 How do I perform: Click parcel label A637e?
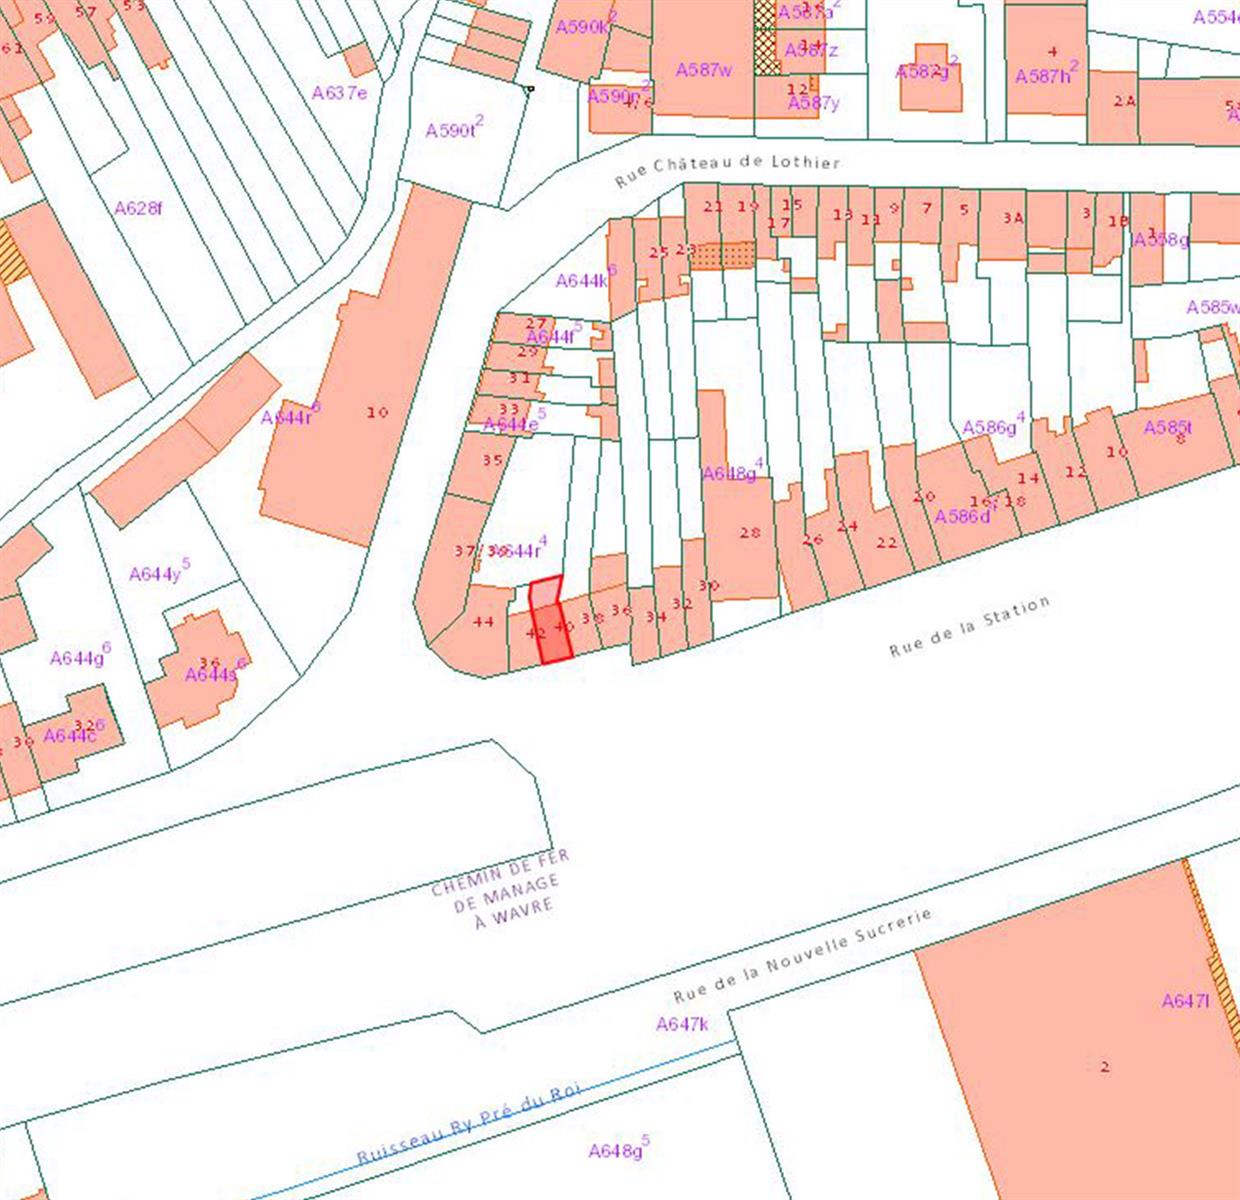tap(339, 93)
